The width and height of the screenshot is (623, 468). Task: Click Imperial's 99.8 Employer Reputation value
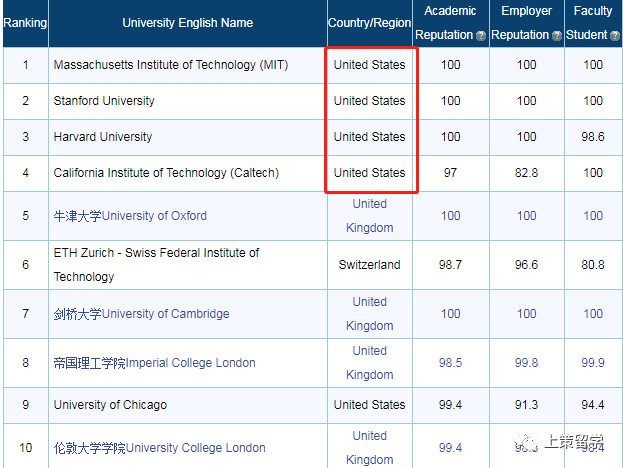click(526, 363)
